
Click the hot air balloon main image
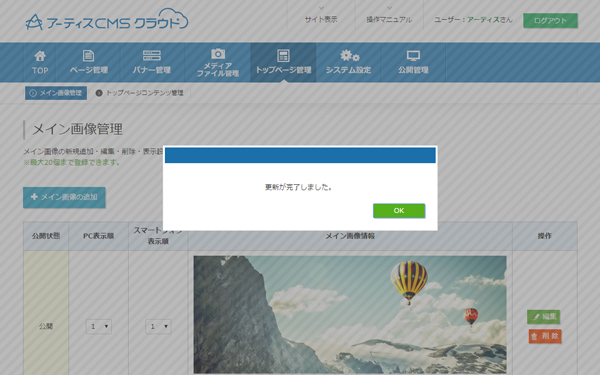[x=350, y=315]
